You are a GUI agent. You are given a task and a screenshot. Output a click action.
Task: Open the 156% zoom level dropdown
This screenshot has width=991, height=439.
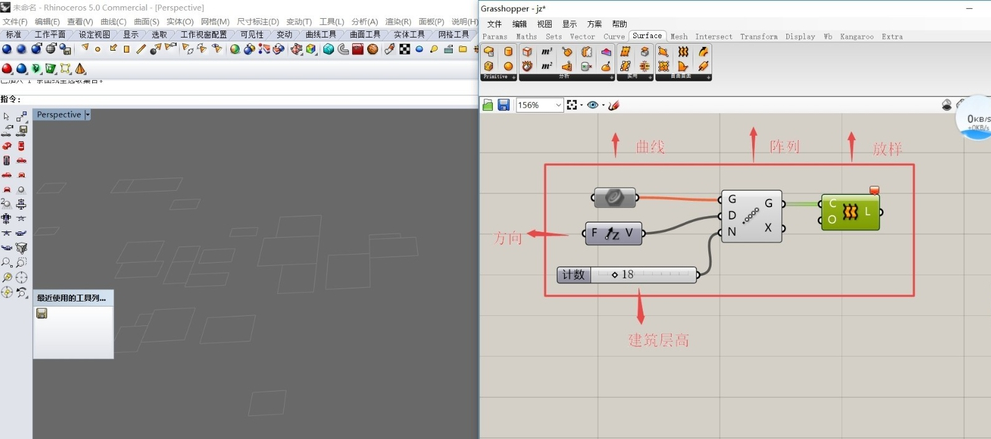point(558,105)
